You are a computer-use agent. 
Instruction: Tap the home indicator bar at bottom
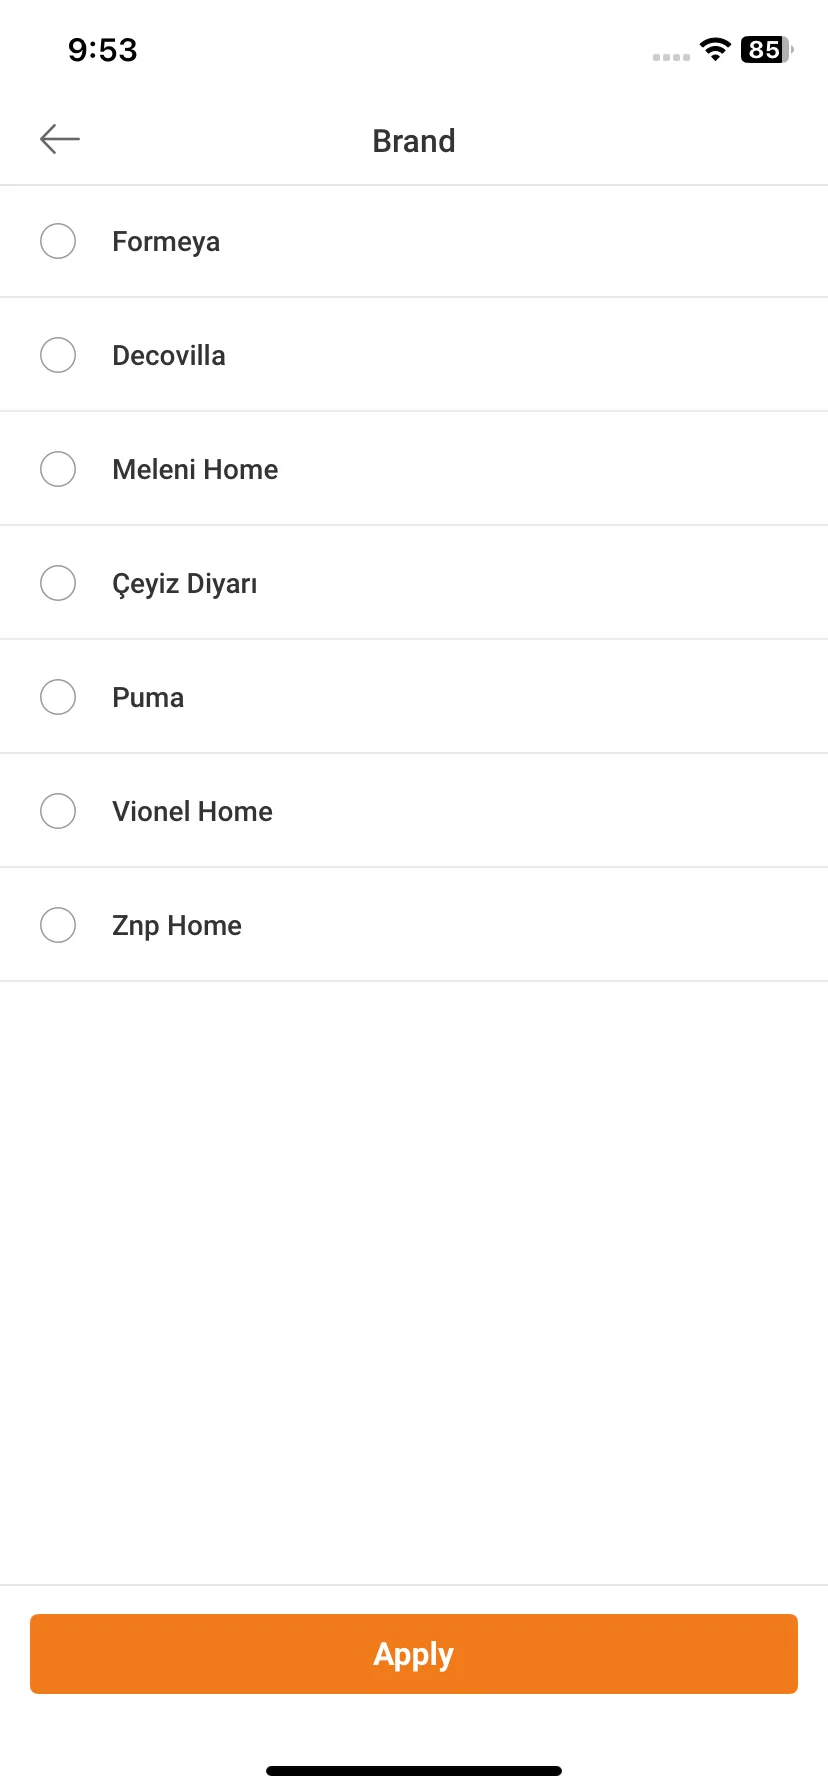(414, 1771)
